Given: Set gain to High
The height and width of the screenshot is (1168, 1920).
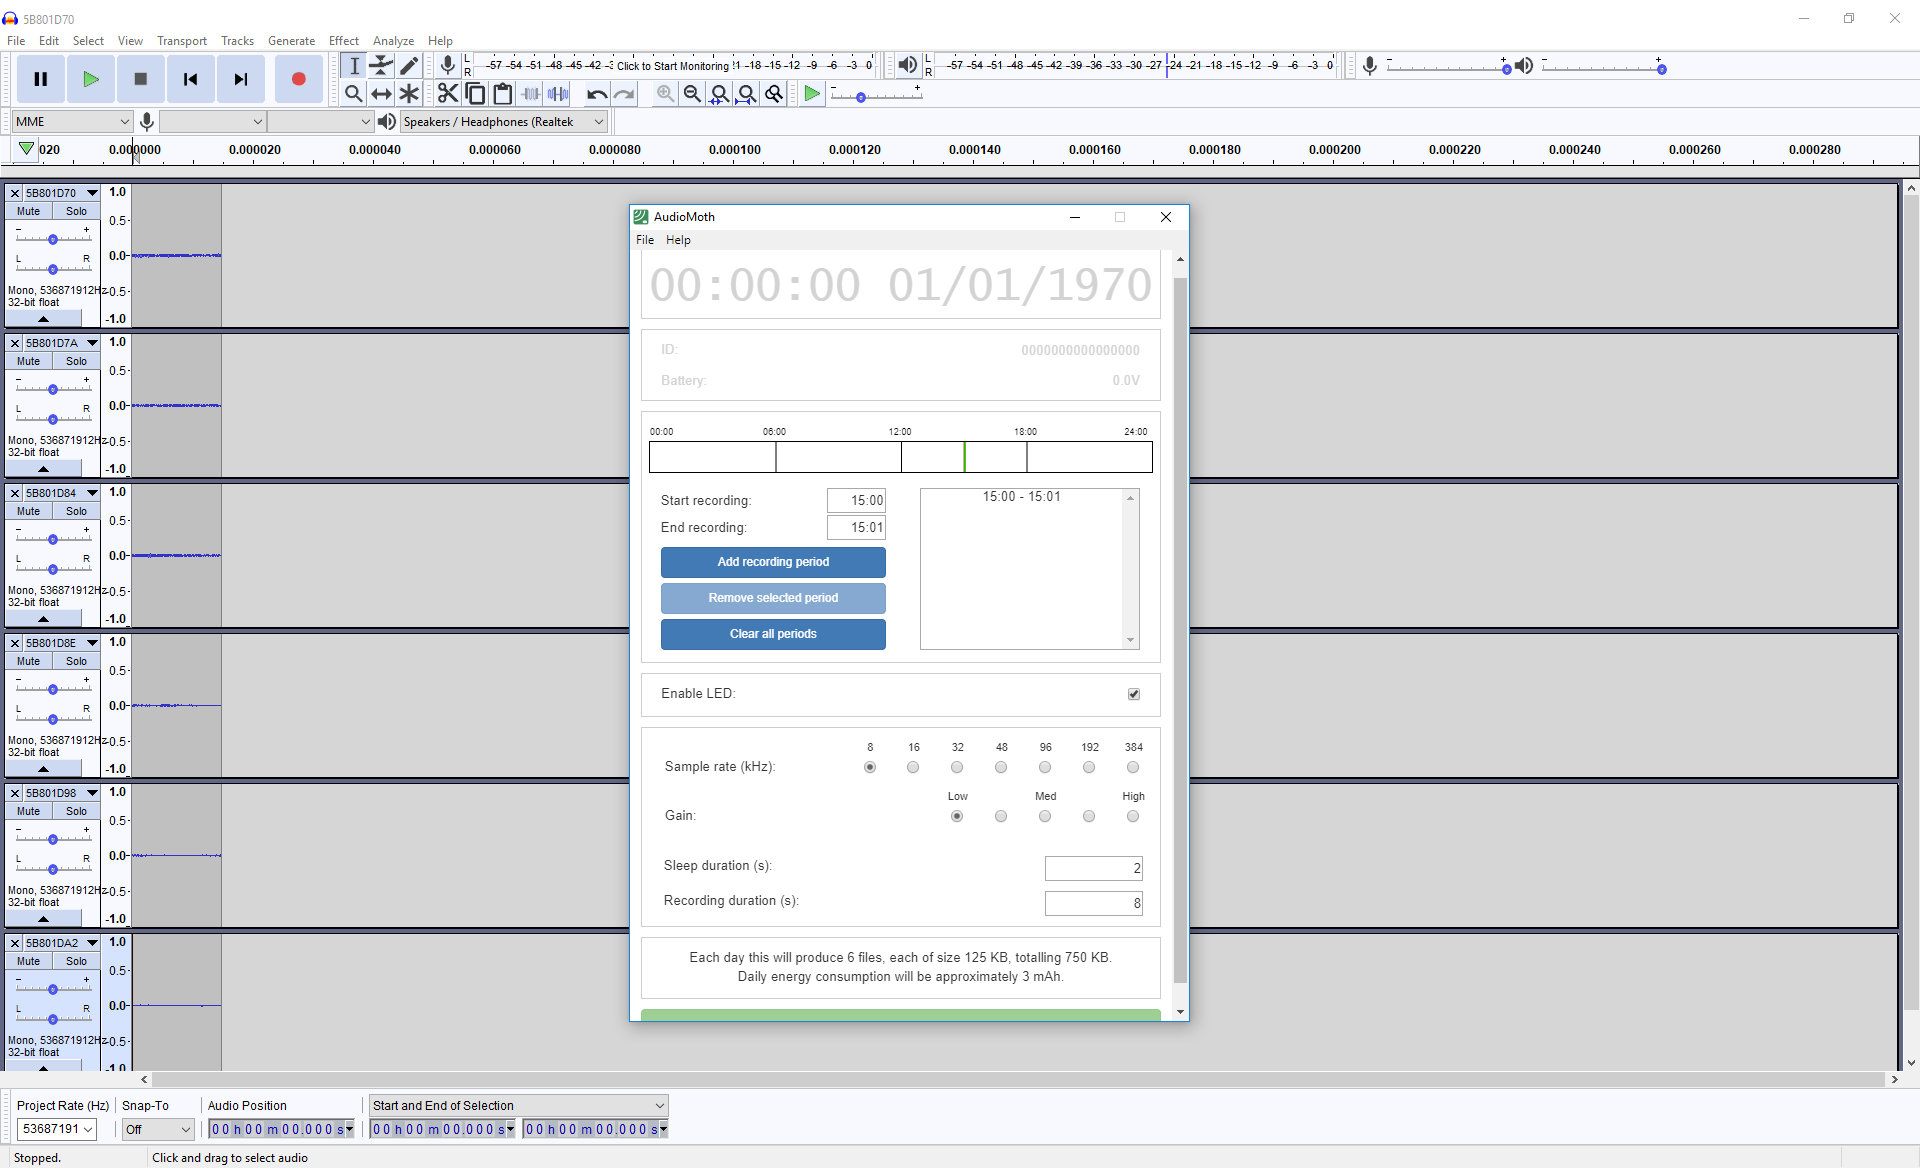Looking at the screenshot, I should pos(1133,816).
